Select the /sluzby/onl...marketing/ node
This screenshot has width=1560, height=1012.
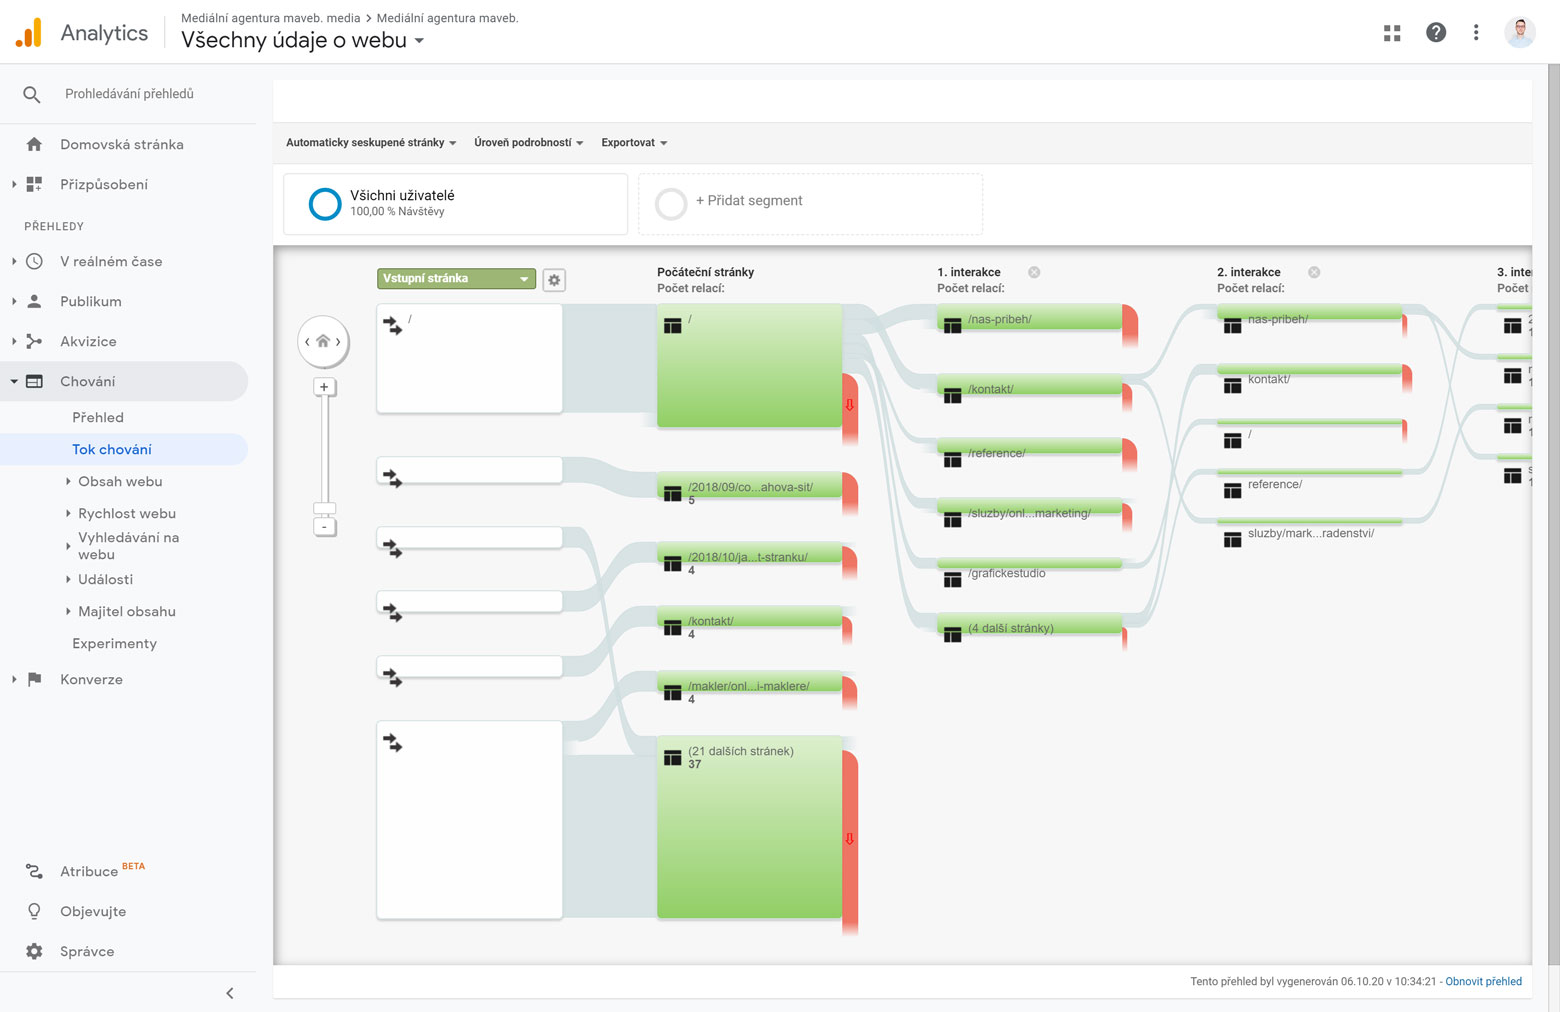click(x=1029, y=508)
